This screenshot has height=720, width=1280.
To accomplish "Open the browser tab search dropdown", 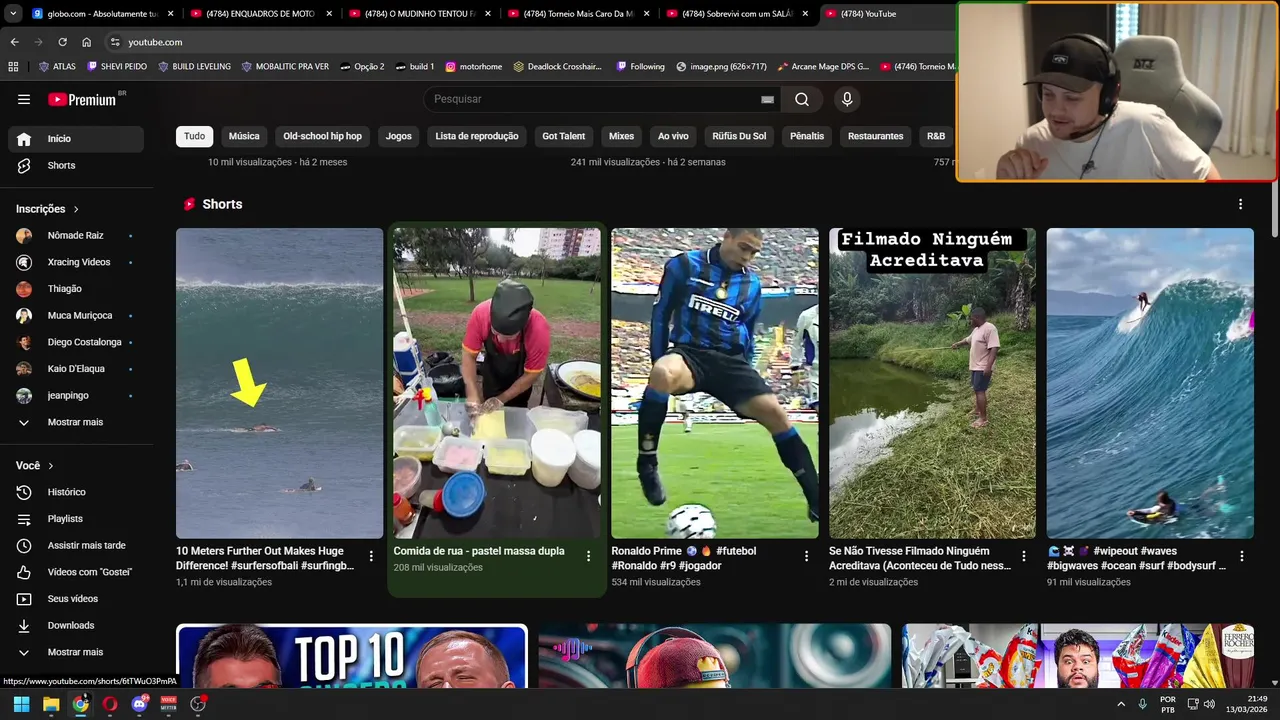I will pos(12,14).
